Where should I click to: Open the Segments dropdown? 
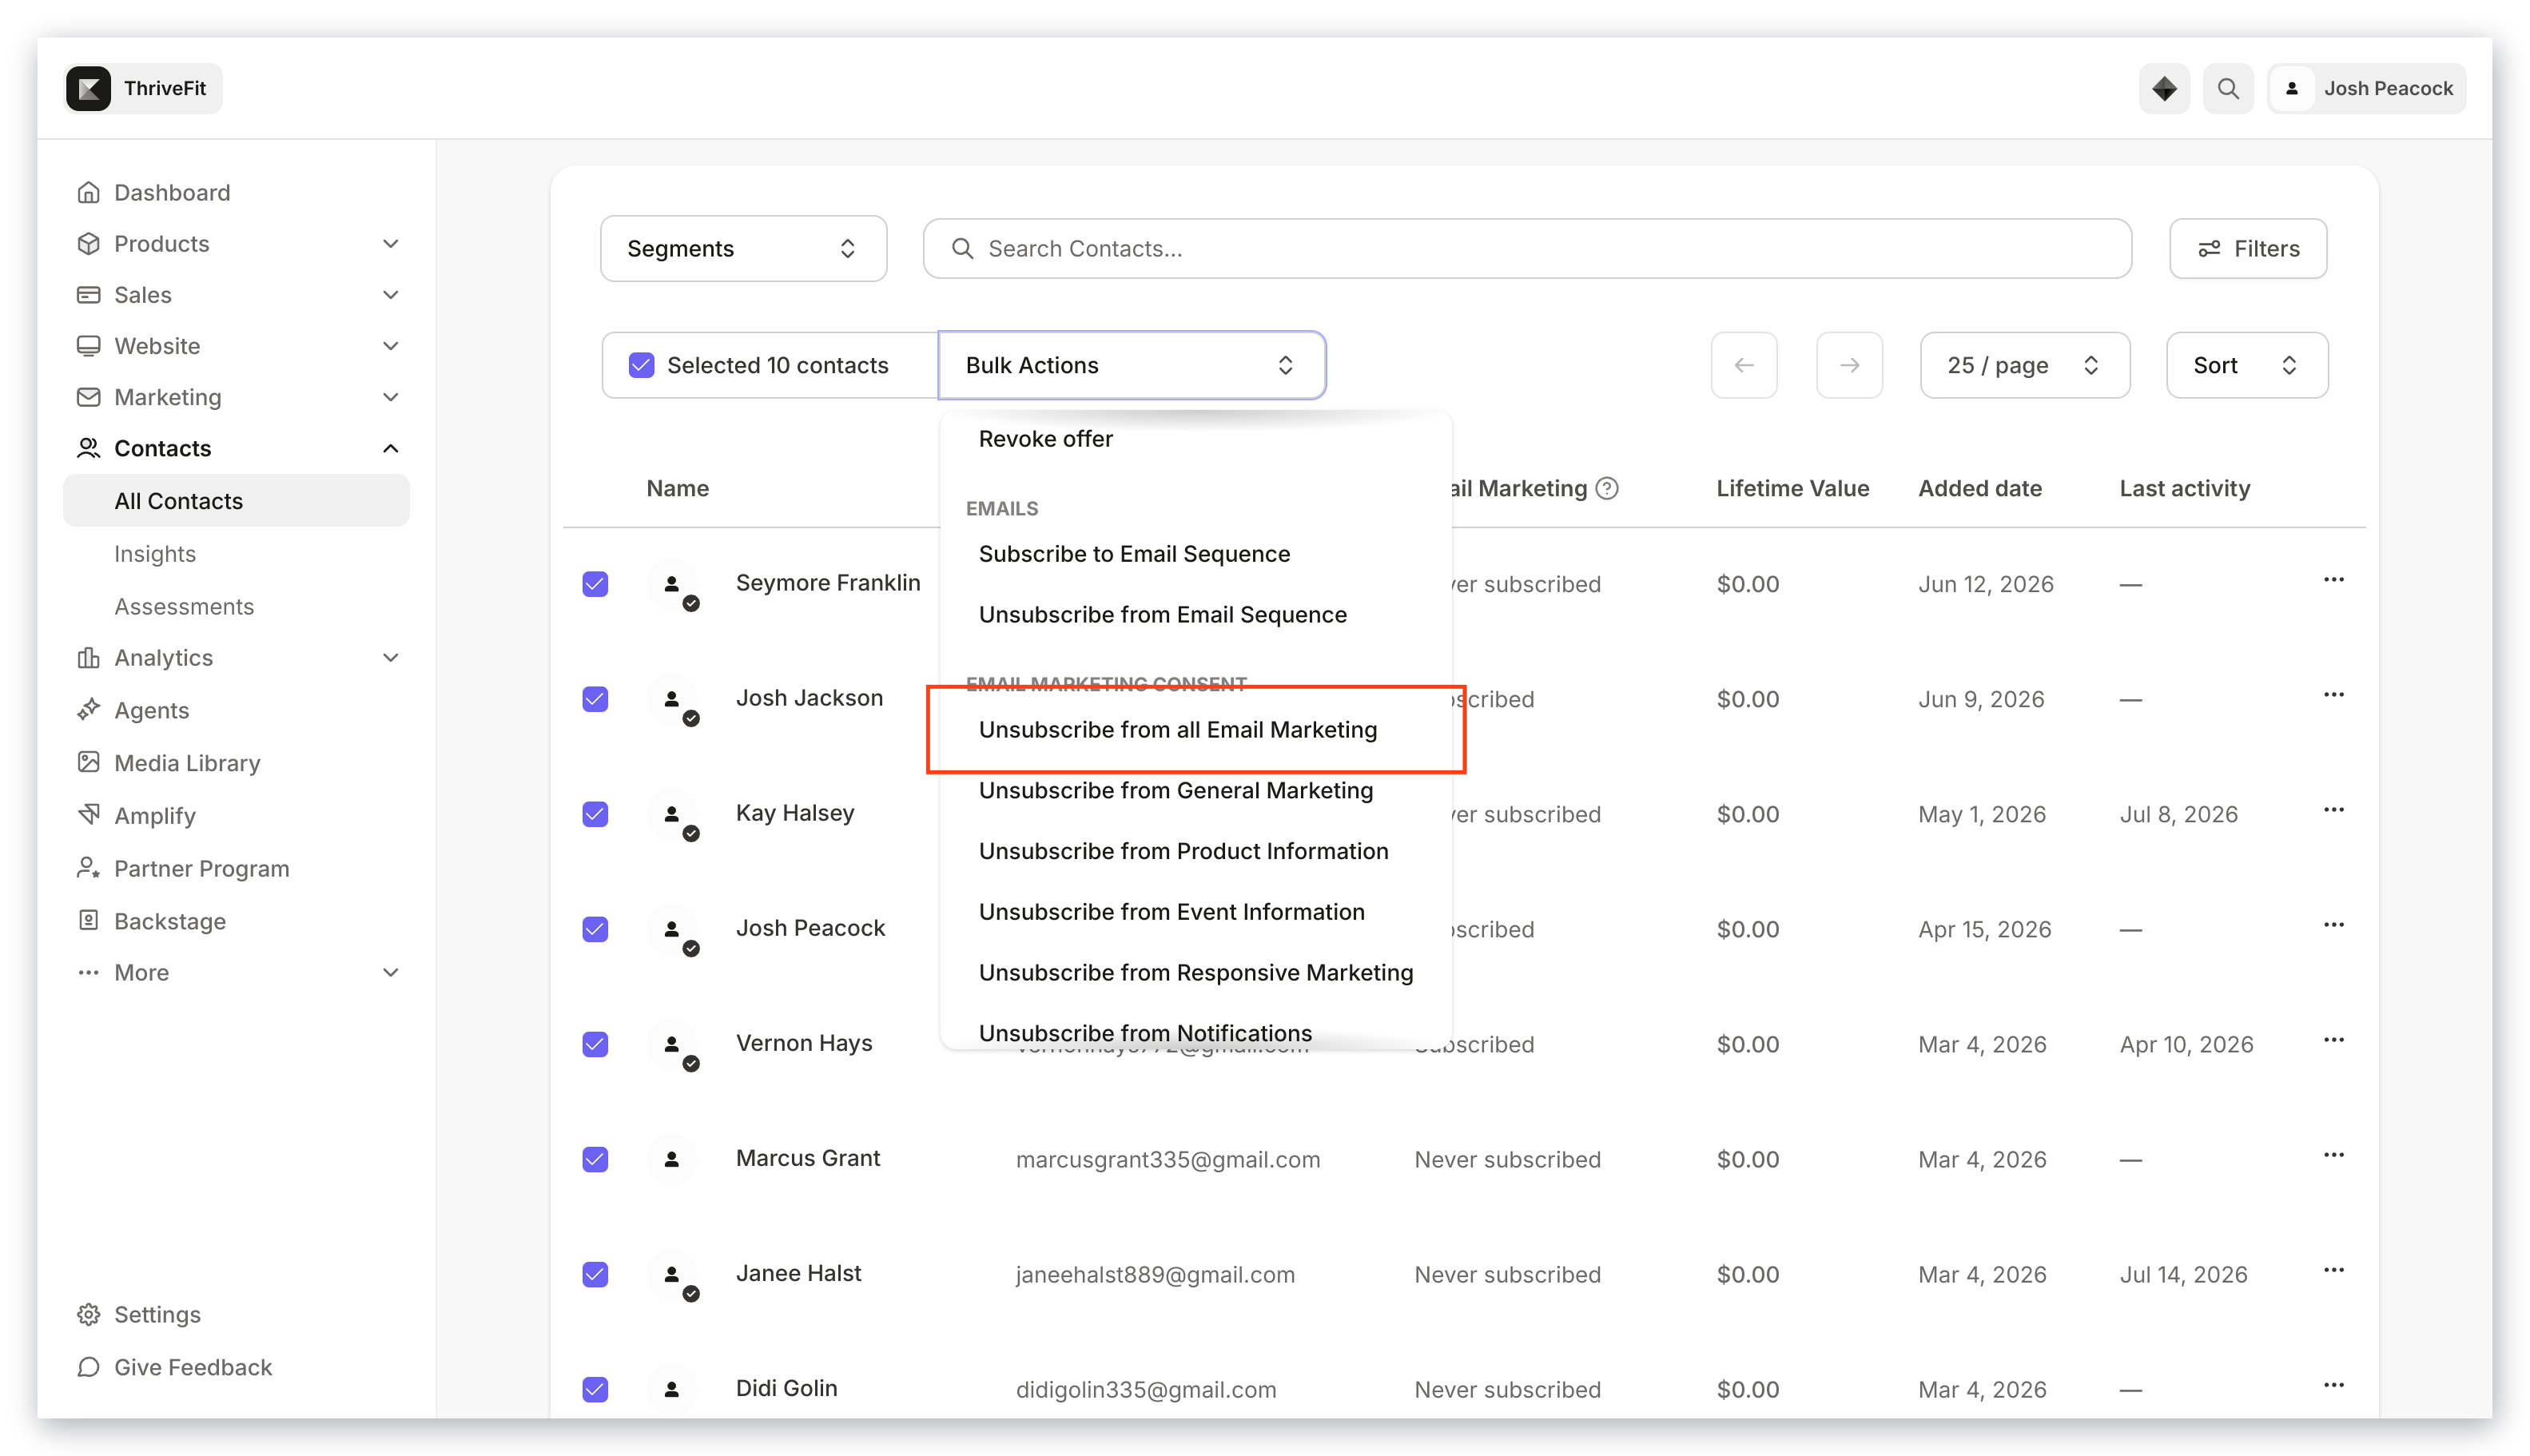(x=742, y=248)
